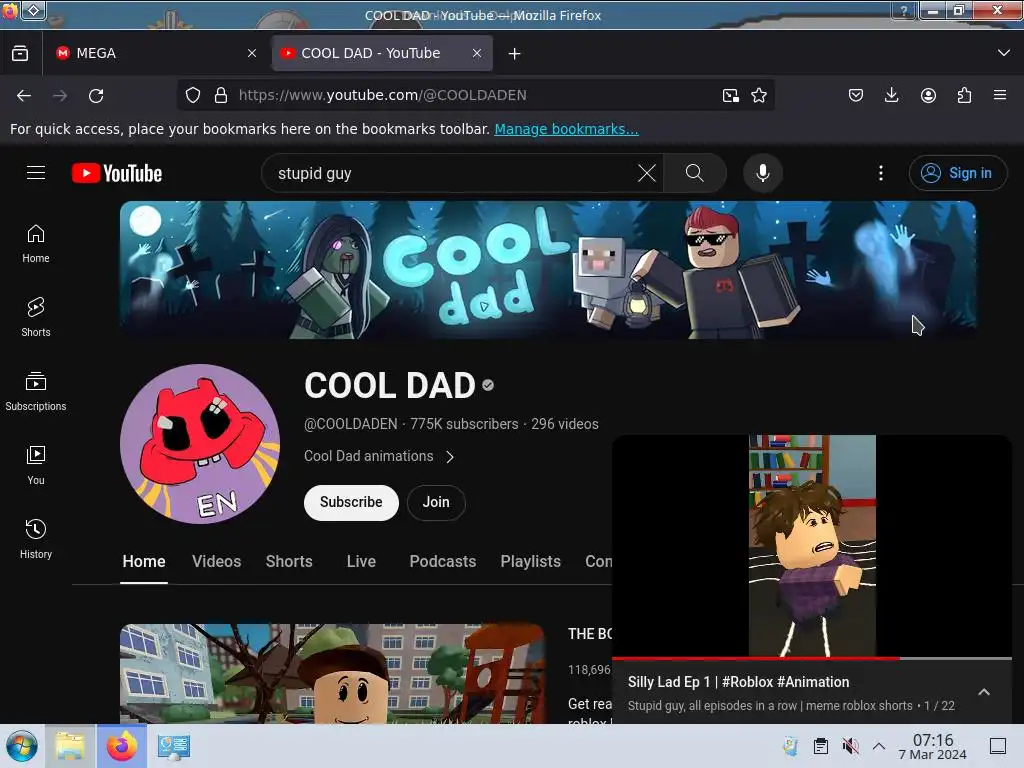Screen dimensions: 1024x768
Task: Click the Join button
Action: point(436,502)
